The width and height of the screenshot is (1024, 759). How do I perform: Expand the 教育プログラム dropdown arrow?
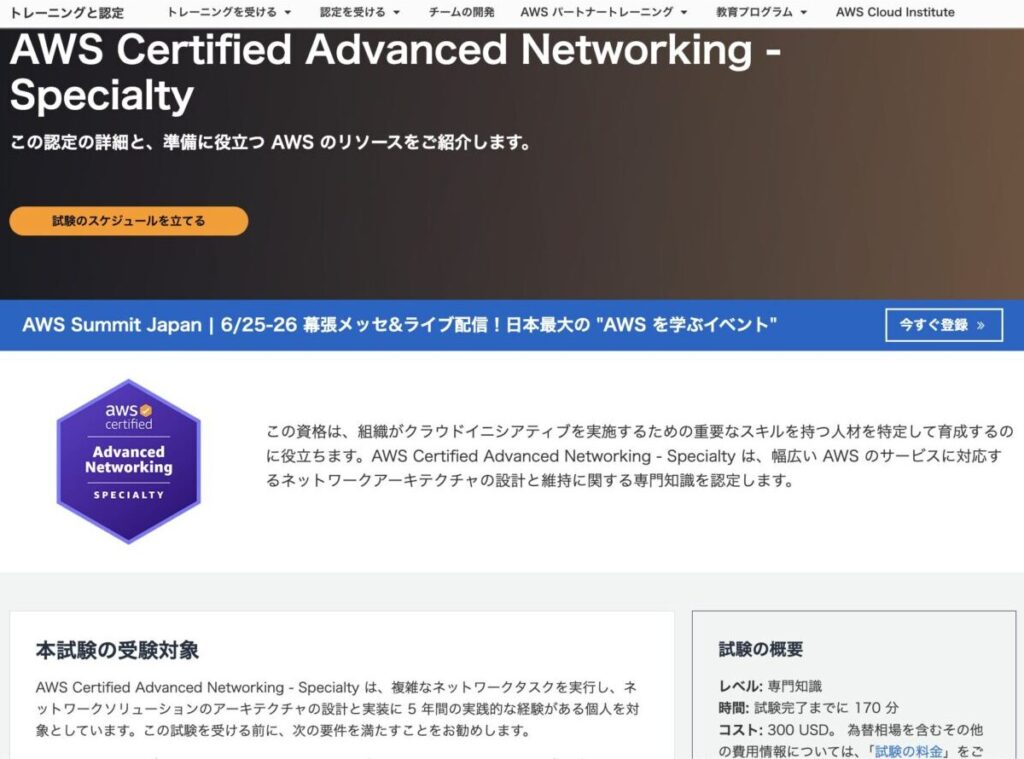coord(804,12)
